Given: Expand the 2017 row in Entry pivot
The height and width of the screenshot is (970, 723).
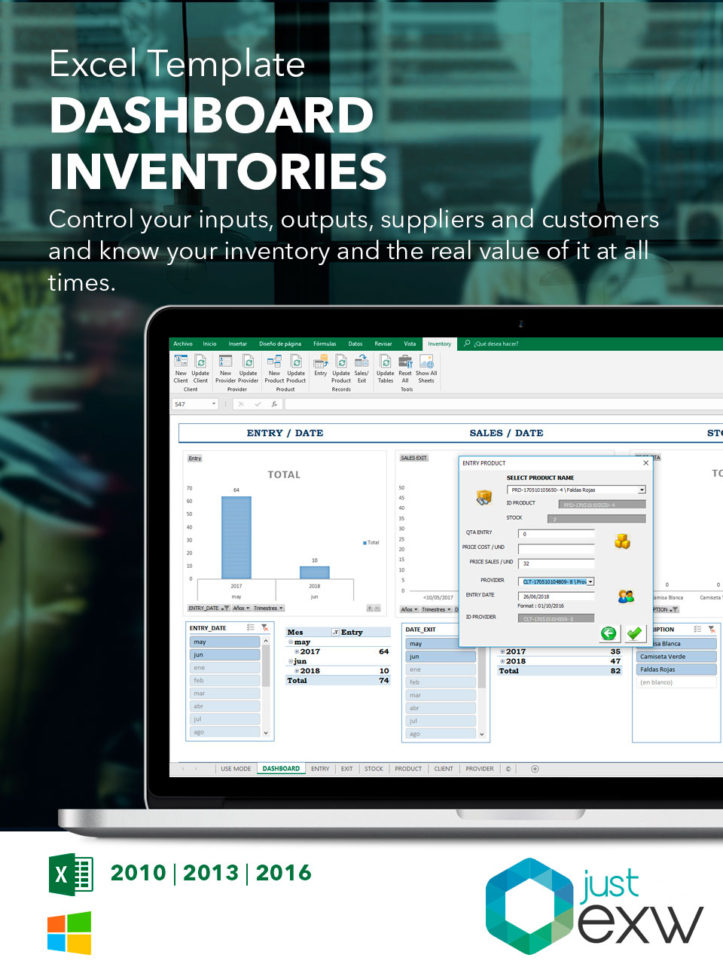Looking at the screenshot, I should tap(296, 652).
